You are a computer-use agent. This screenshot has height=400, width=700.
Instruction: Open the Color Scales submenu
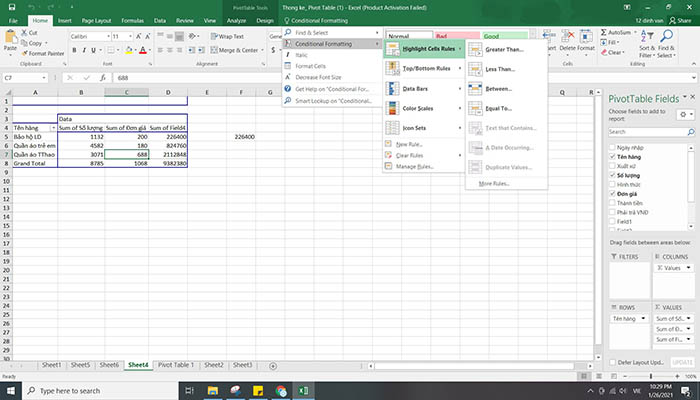(424, 108)
